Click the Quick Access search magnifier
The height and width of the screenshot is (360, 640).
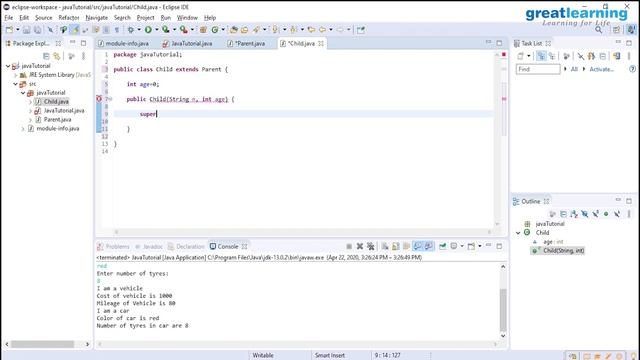pos(598,30)
